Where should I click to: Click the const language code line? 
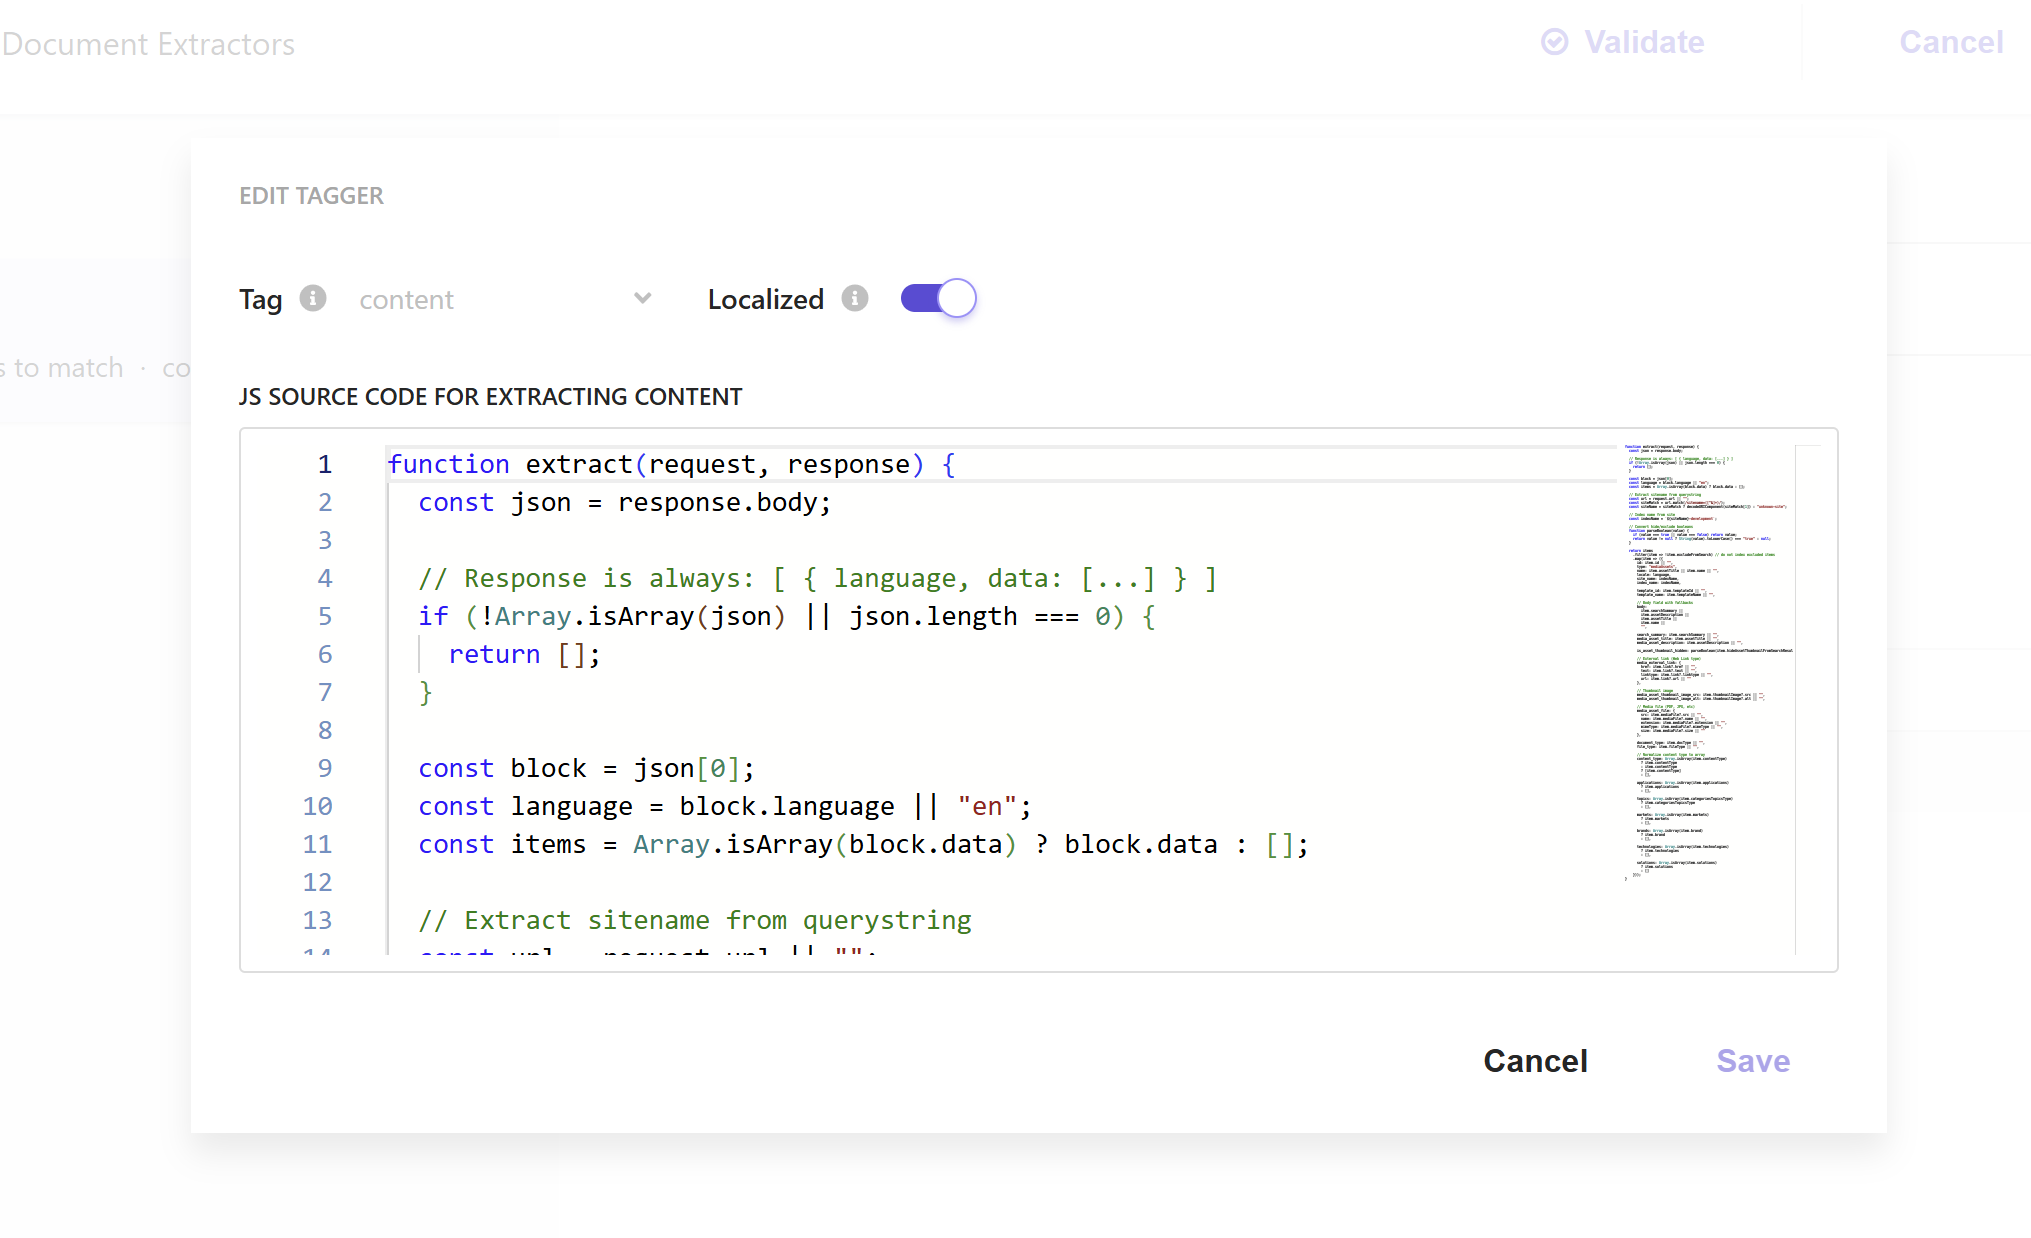pyautogui.click(x=724, y=806)
